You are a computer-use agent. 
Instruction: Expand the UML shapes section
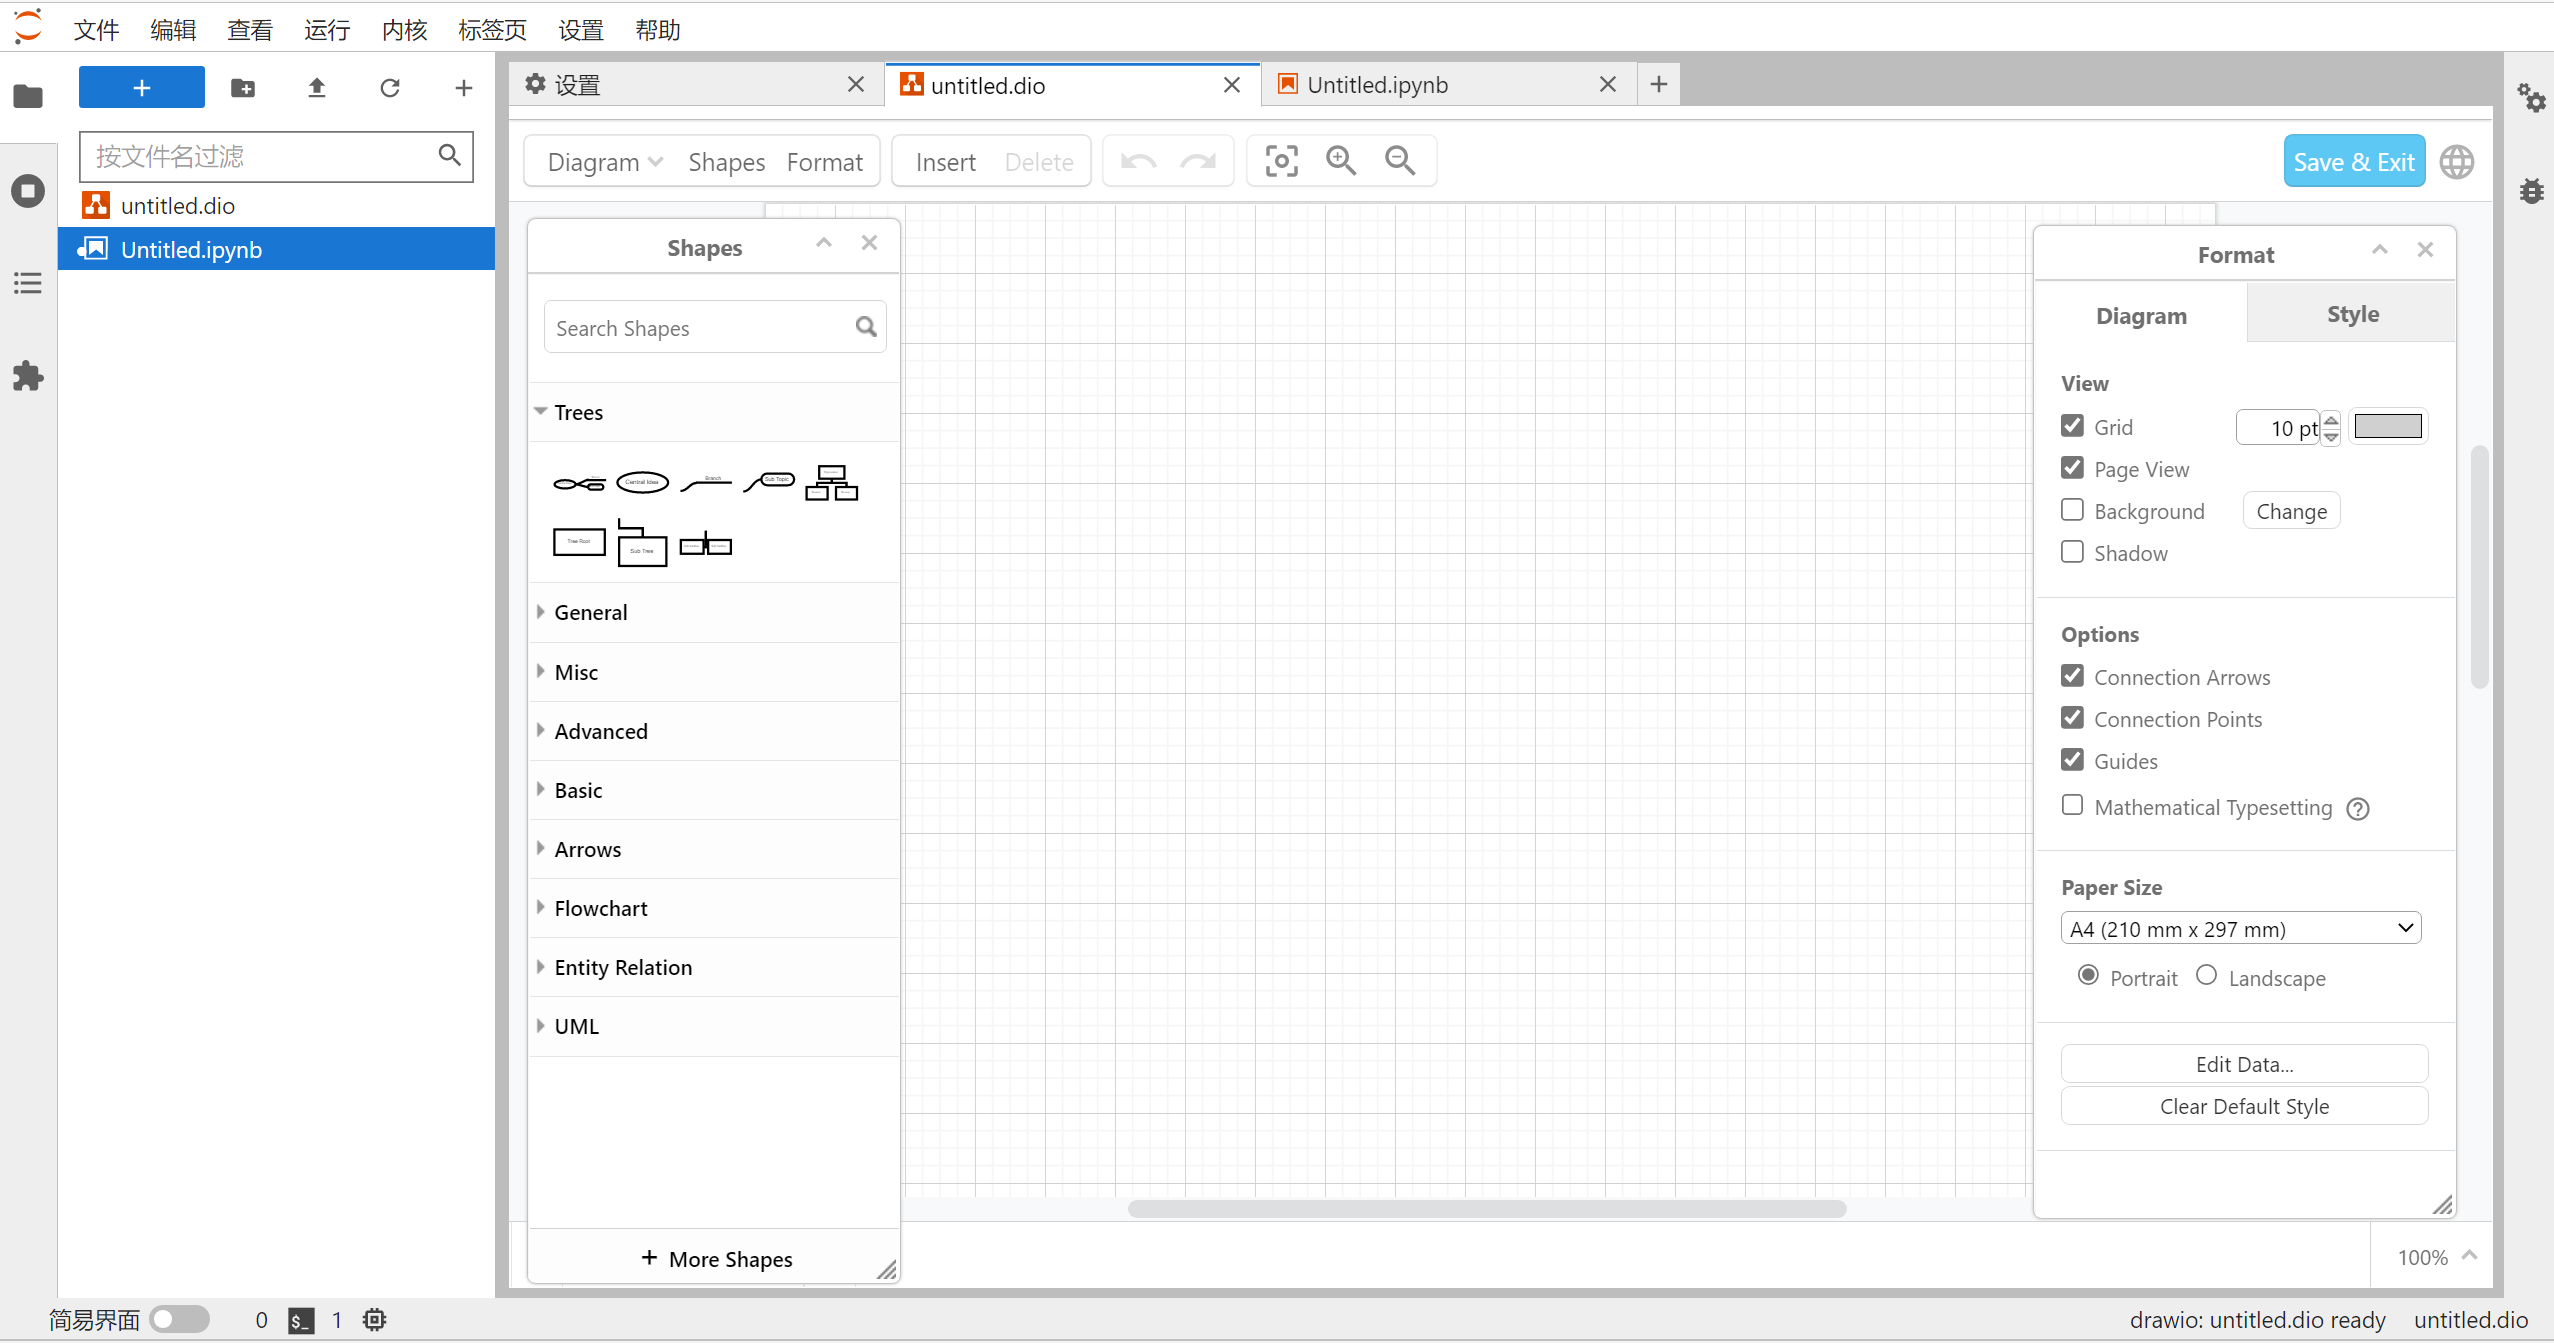click(x=576, y=1025)
